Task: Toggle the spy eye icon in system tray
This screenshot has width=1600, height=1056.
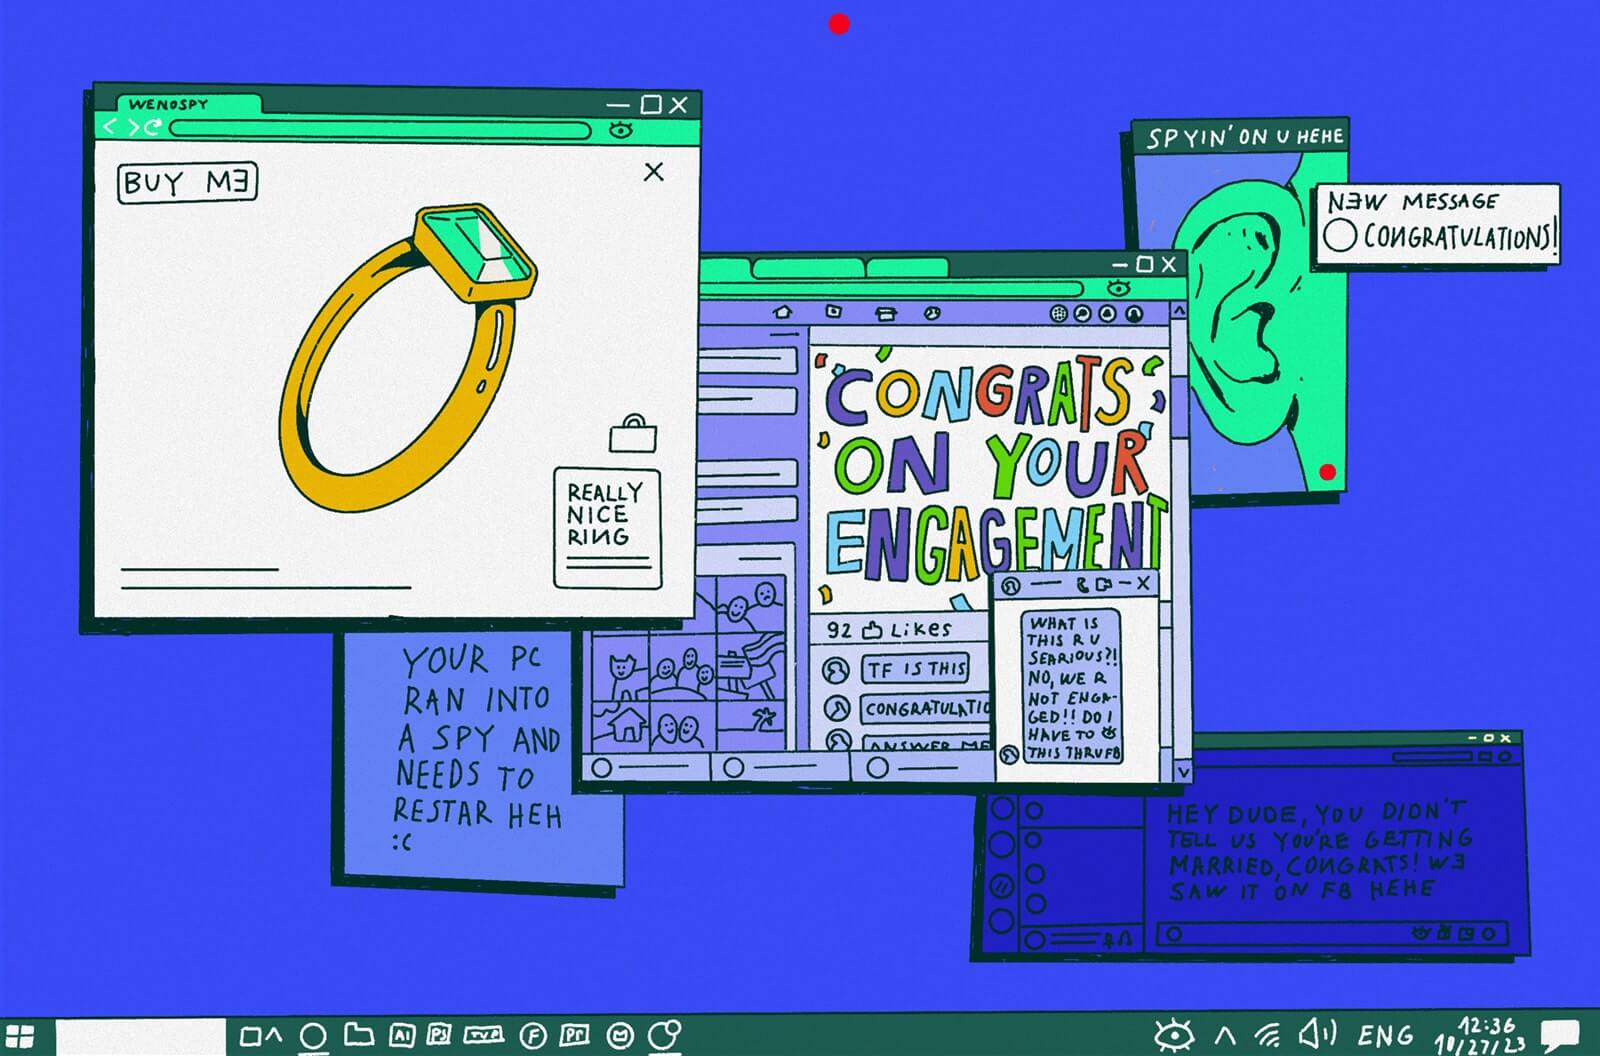Action: pyautogui.click(x=1173, y=1034)
